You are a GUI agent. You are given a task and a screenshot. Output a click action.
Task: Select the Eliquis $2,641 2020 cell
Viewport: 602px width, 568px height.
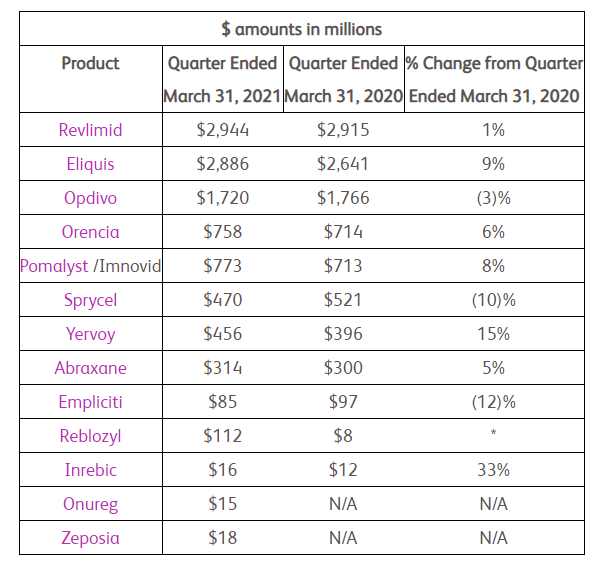coord(343,164)
